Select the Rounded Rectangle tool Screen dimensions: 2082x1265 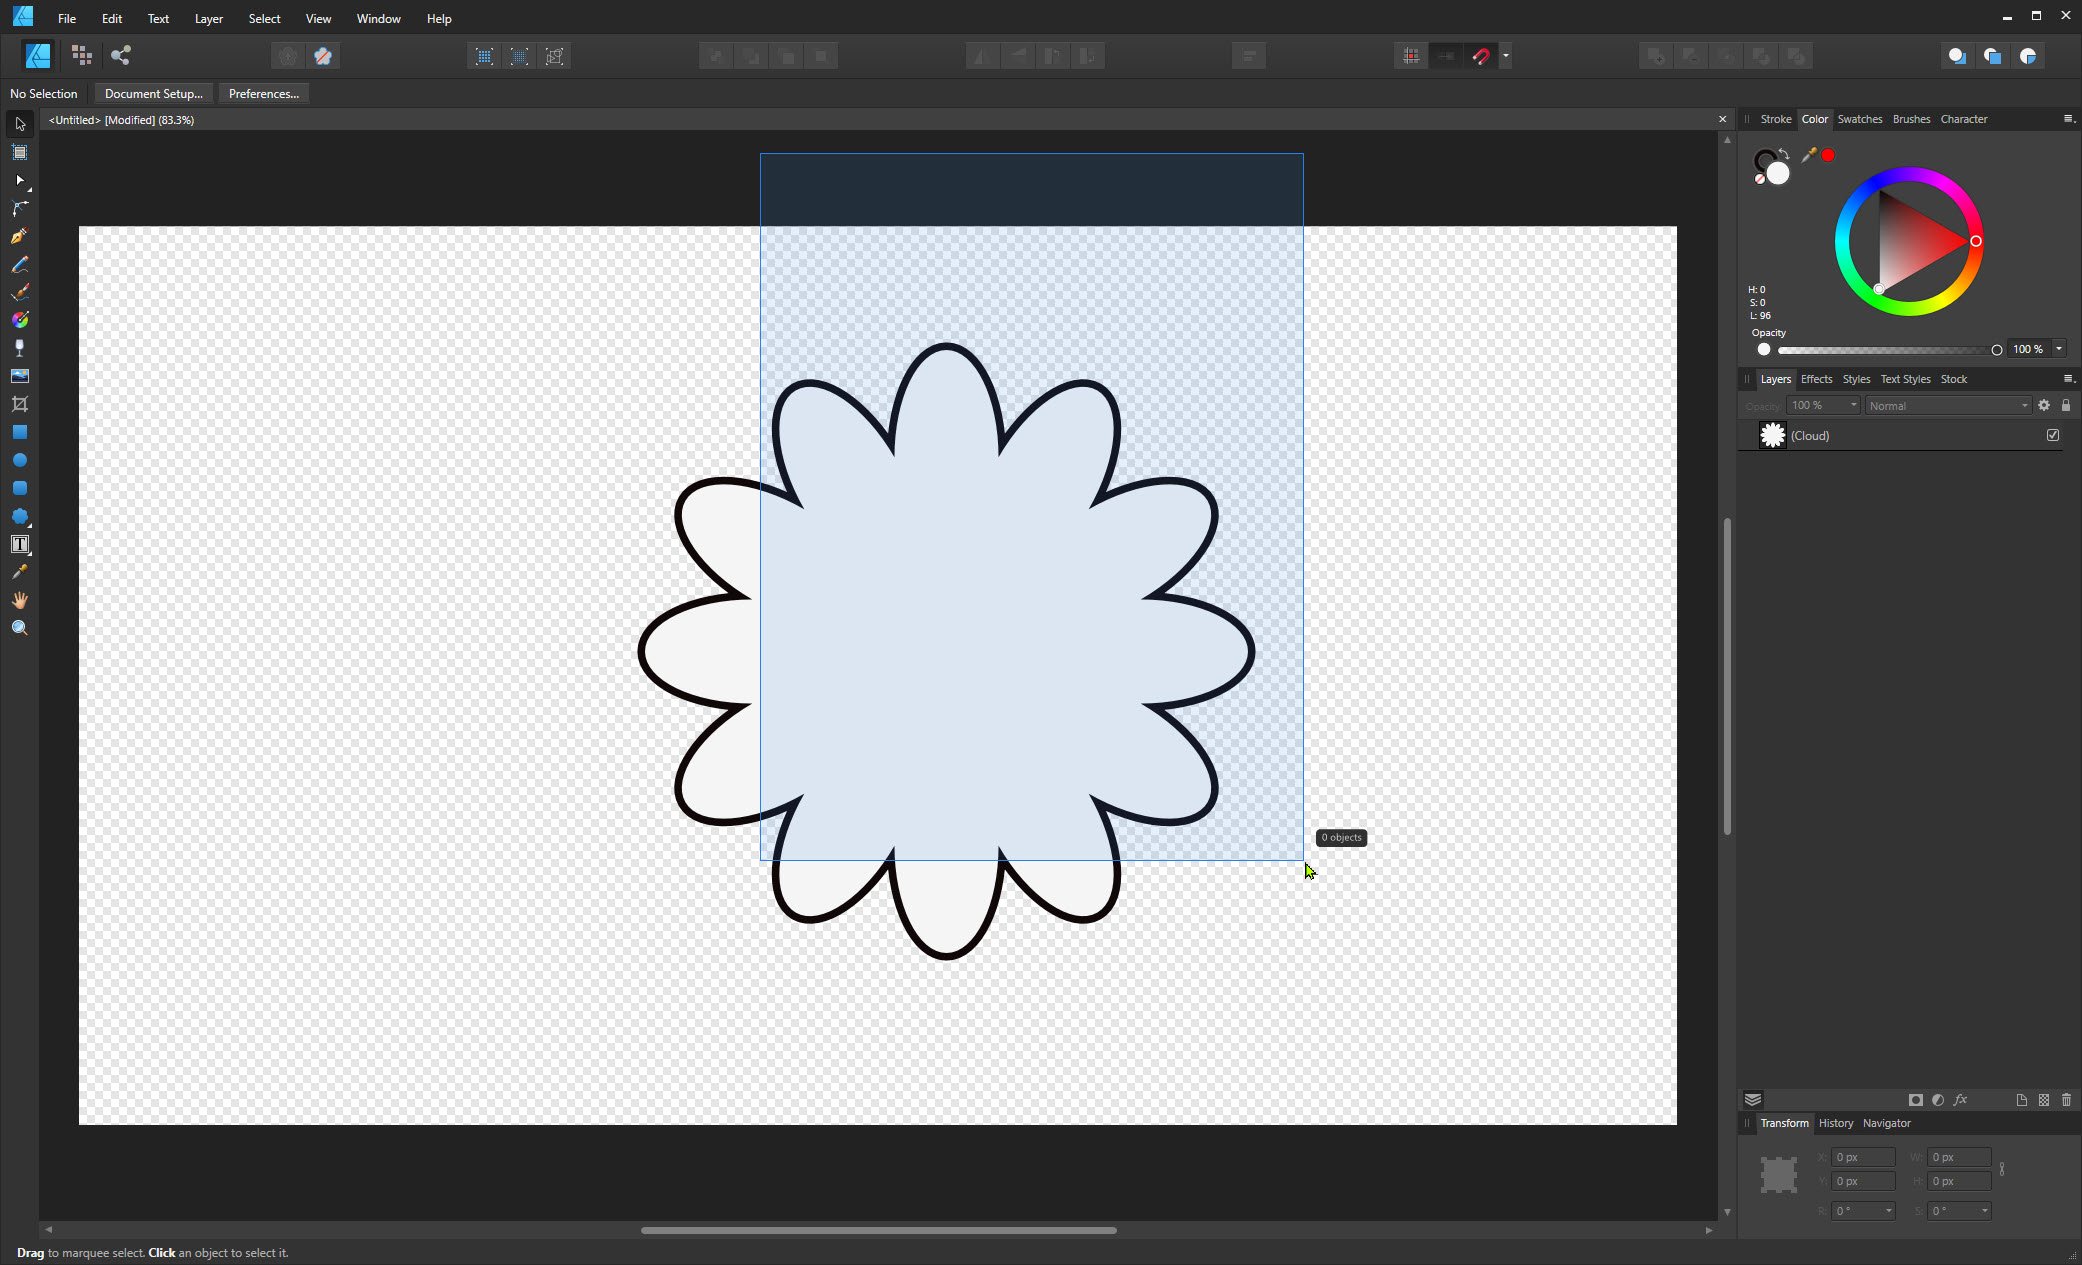(20, 488)
